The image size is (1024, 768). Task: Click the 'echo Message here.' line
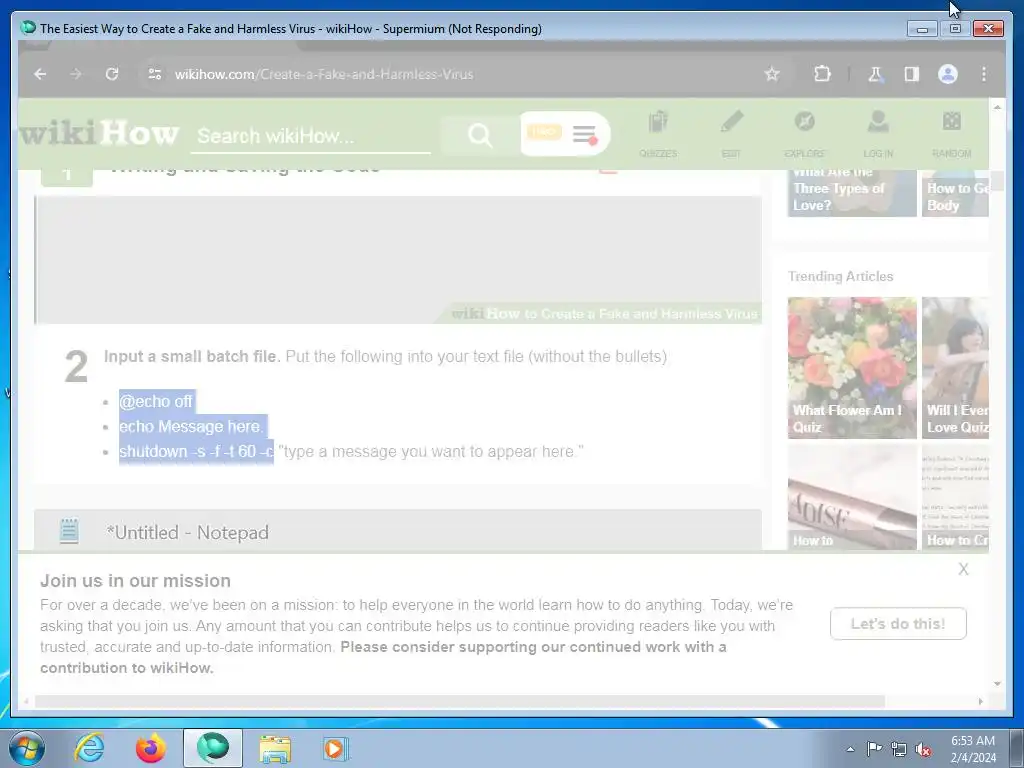[x=191, y=426]
